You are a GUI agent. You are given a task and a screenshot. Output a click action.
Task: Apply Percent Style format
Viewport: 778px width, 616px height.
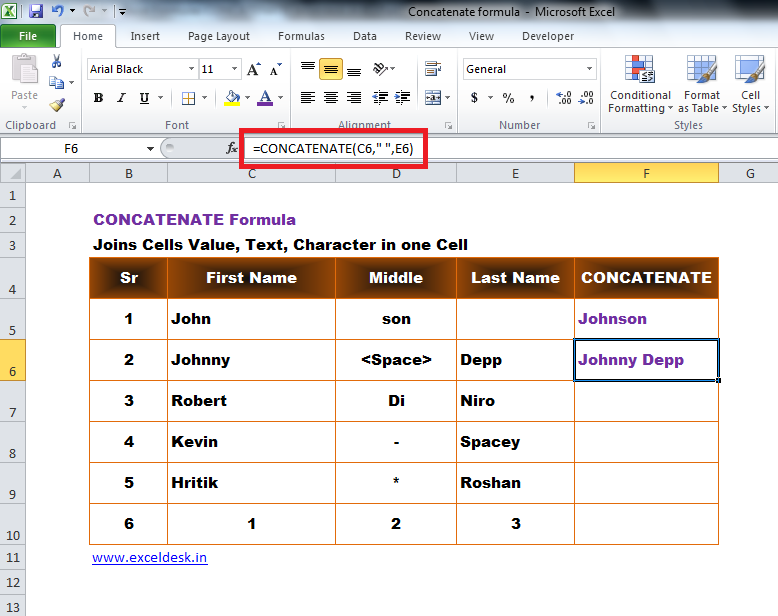(x=508, y=98)
